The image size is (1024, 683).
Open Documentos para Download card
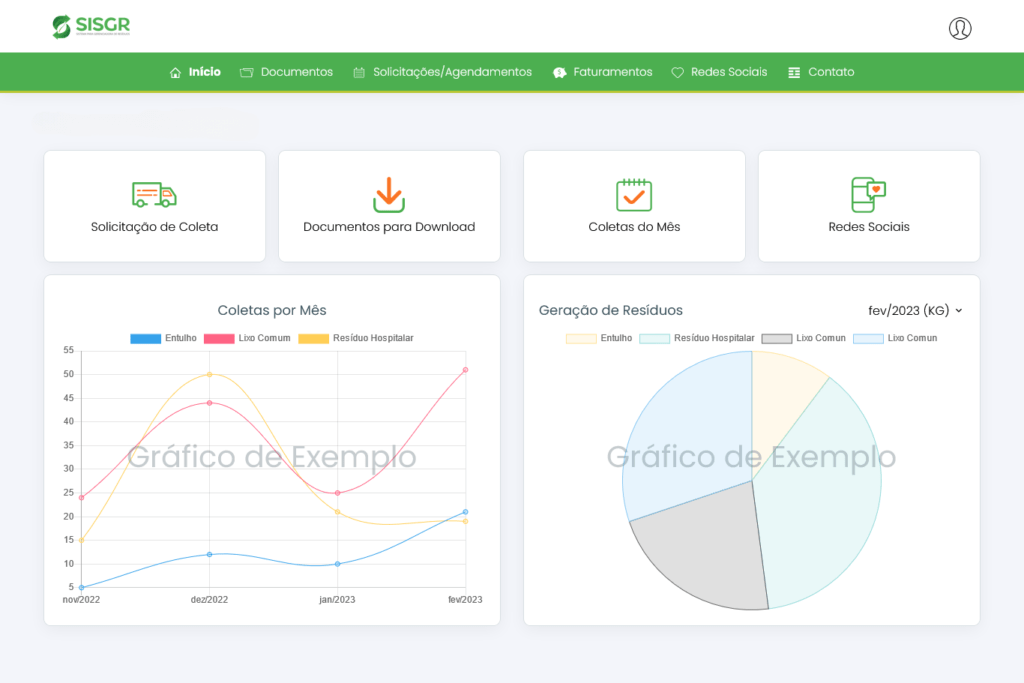[x=389, y=206]
